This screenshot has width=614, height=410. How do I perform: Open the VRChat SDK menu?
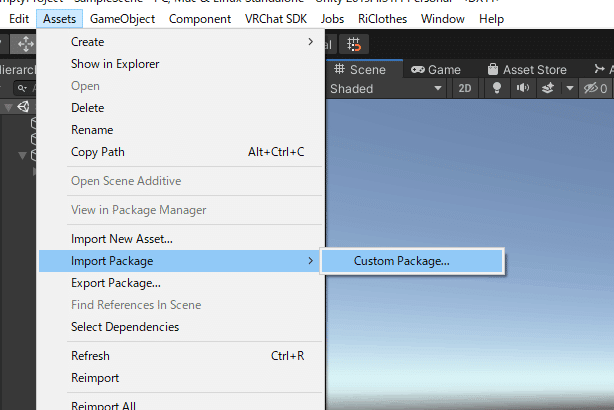click(x=276, y=19)
